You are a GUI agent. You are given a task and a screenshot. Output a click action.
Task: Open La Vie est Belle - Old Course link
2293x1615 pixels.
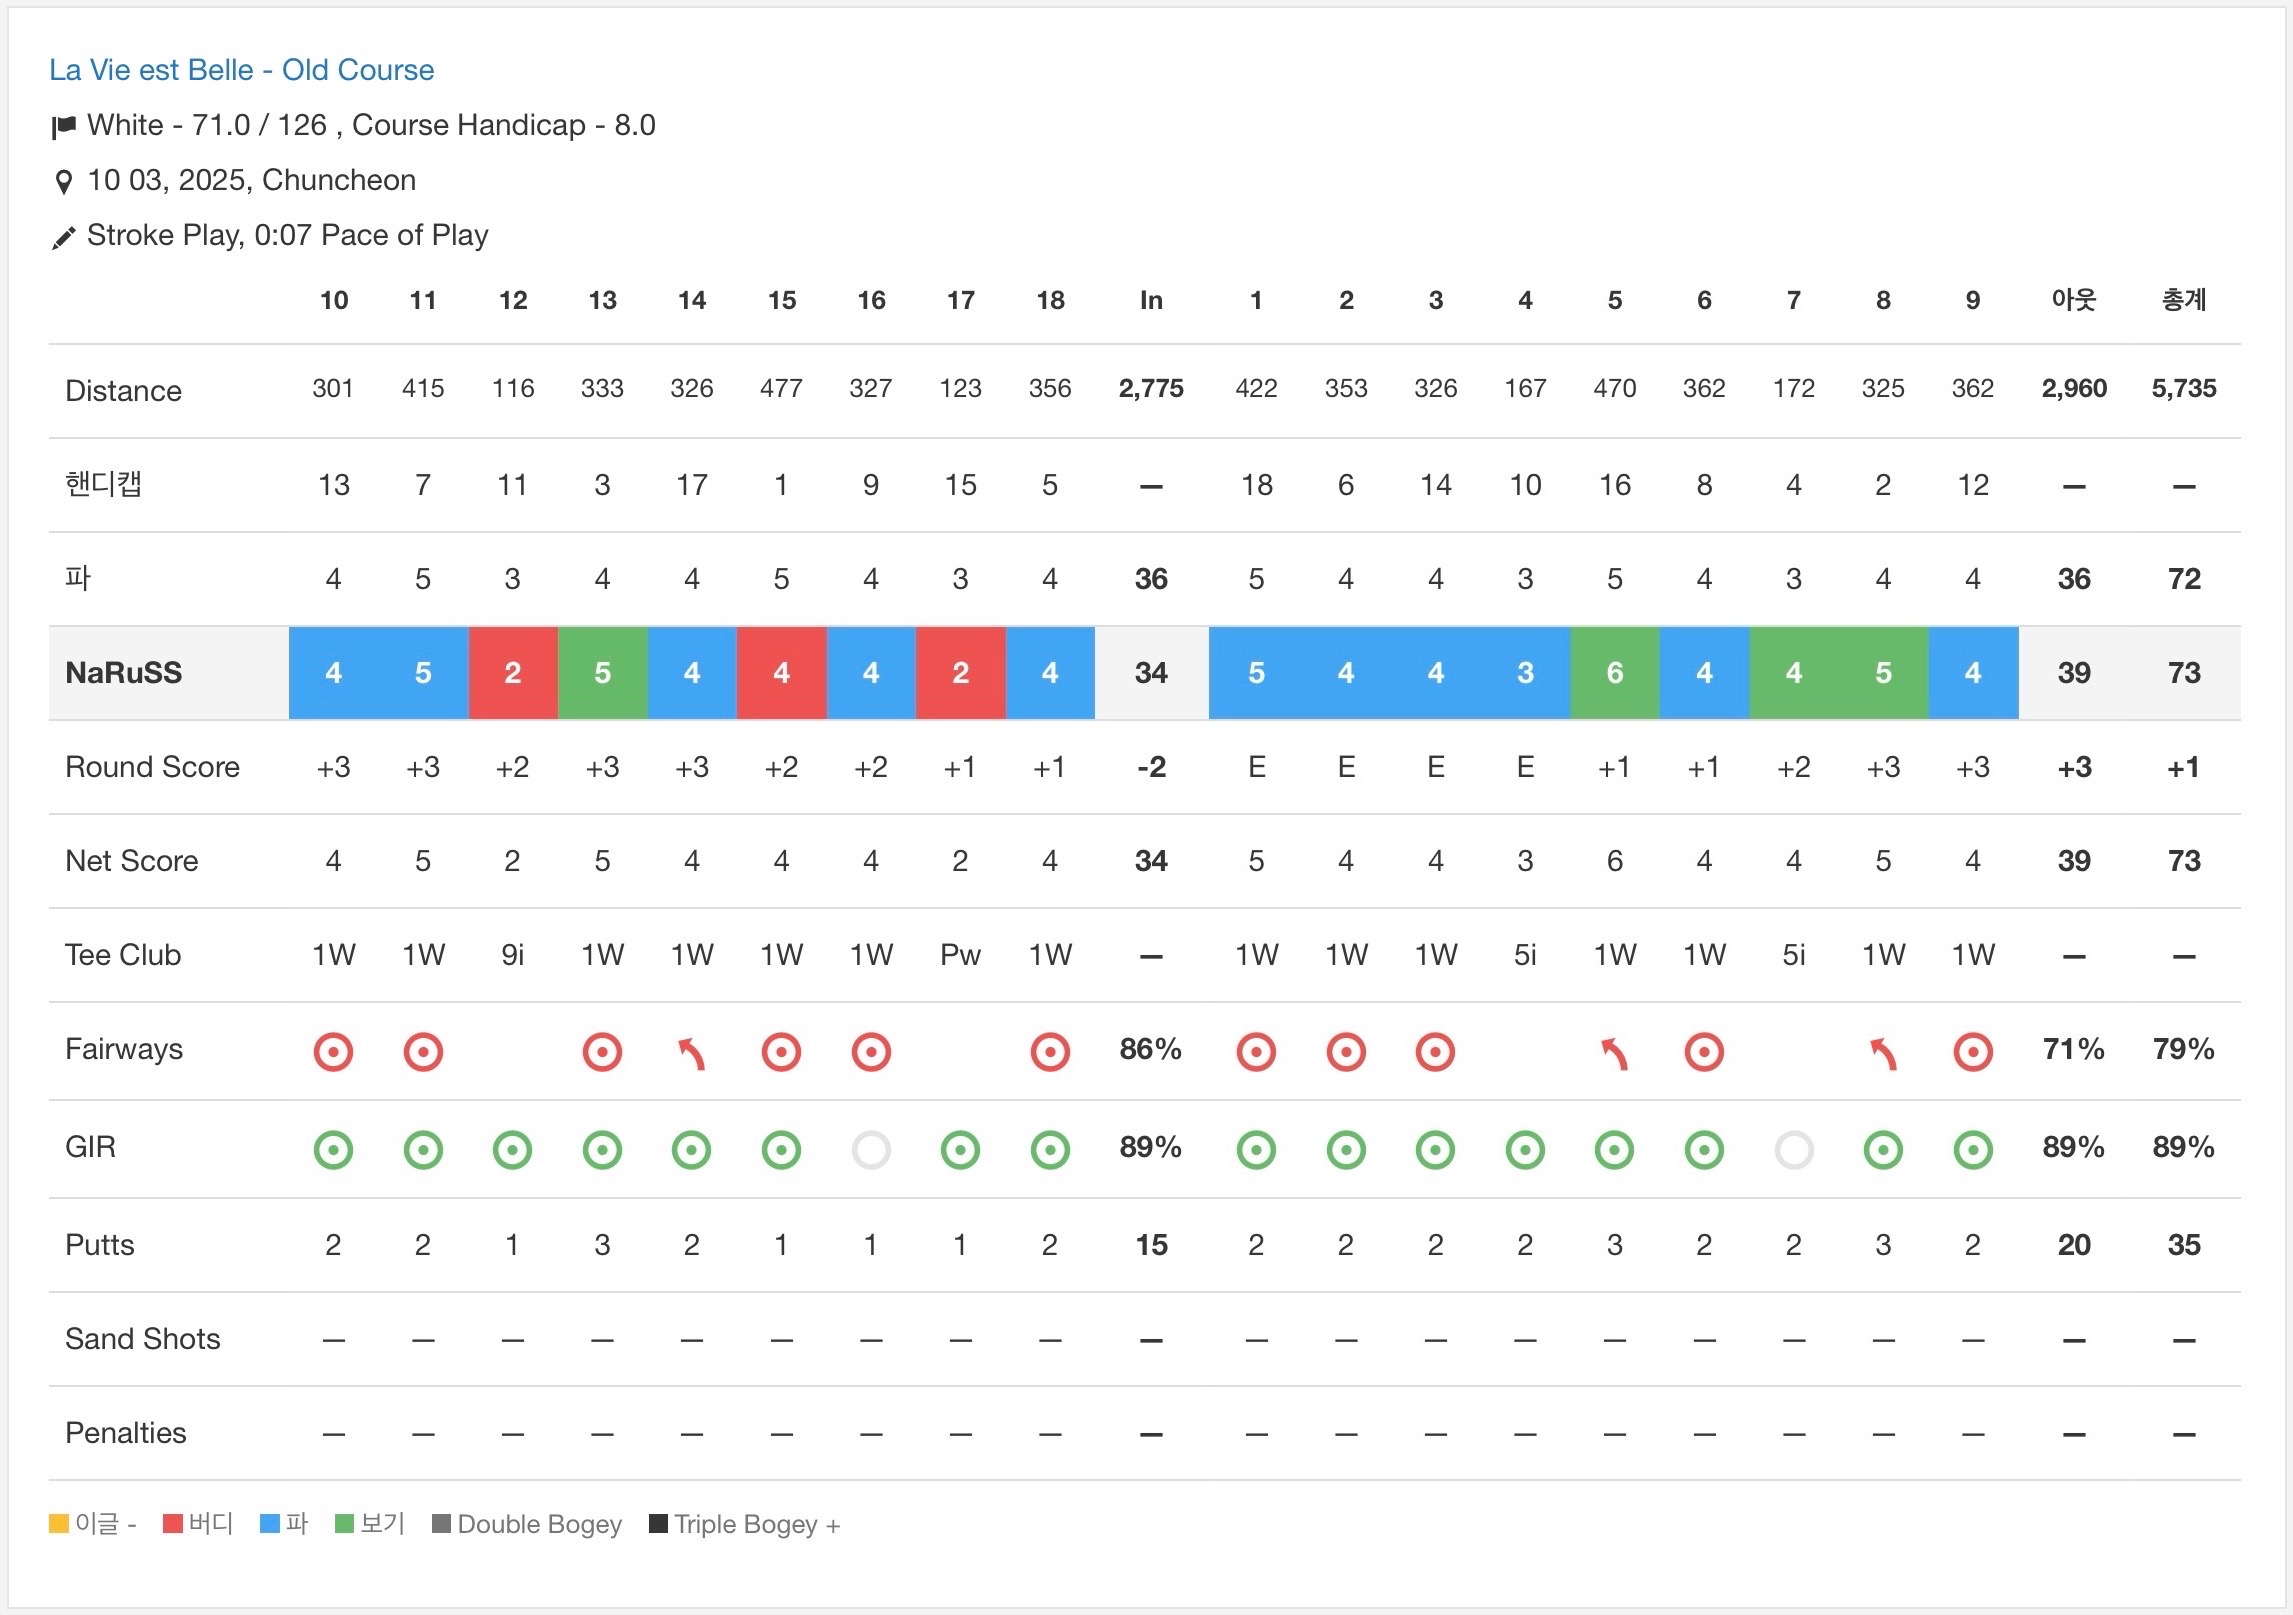[x=241, y=70]
